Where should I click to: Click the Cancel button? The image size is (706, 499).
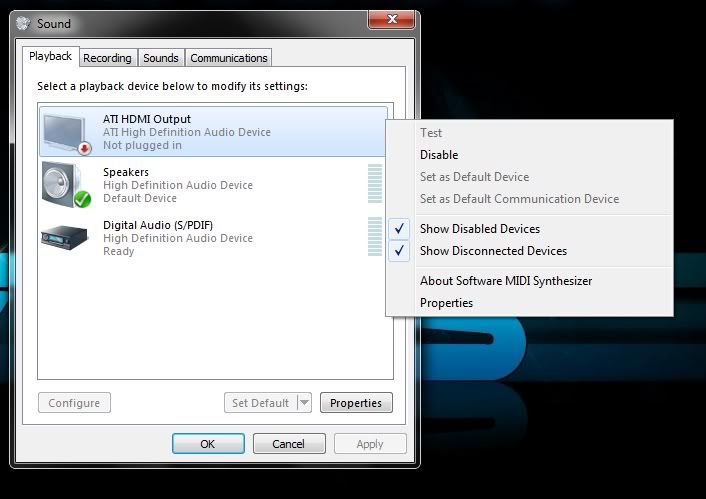coord(289,443)
